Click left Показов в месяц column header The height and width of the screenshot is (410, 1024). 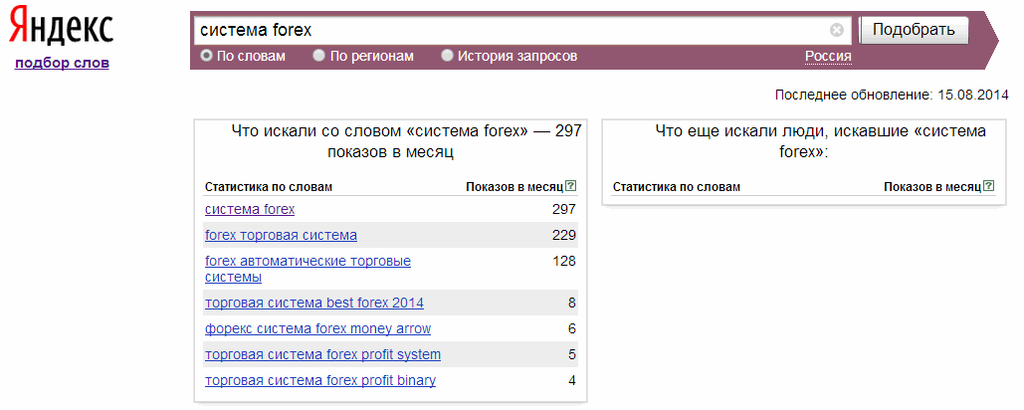[515, 187]
